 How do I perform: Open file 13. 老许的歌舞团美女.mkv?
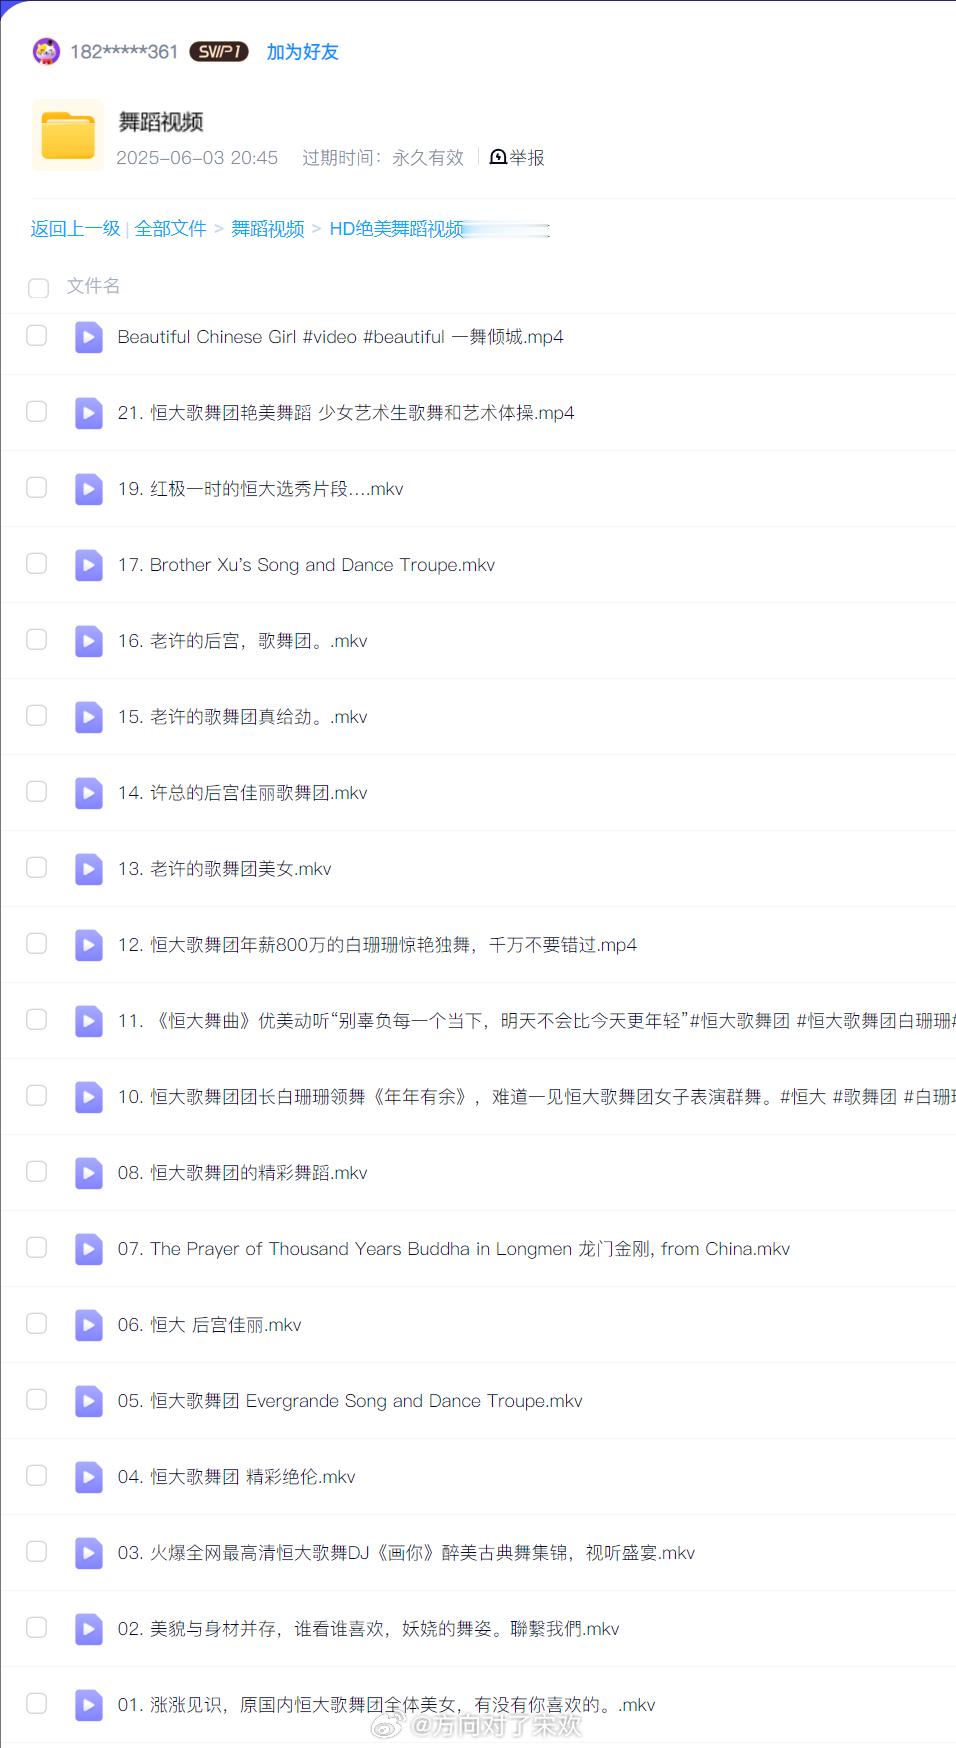pyautogui.click(x=224, y=869)
